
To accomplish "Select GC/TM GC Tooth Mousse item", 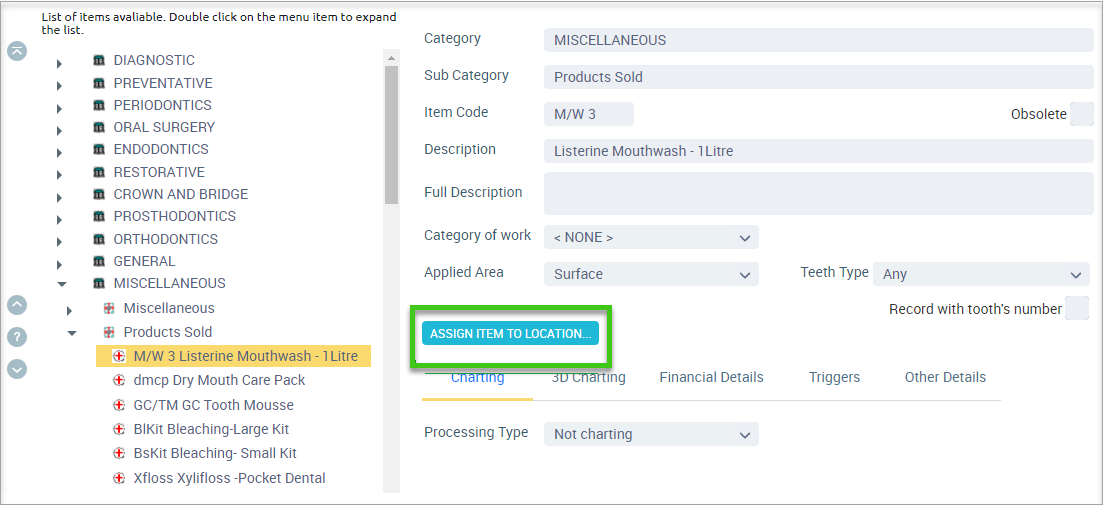I will point(213,405).
